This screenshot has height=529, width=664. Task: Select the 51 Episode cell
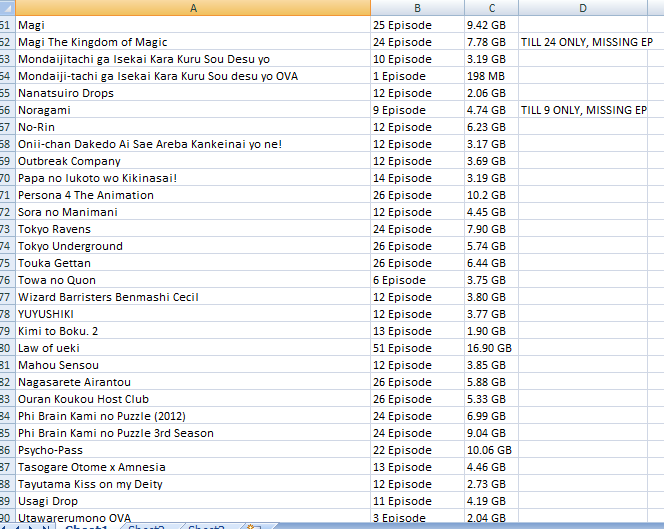tap(418, 348)
